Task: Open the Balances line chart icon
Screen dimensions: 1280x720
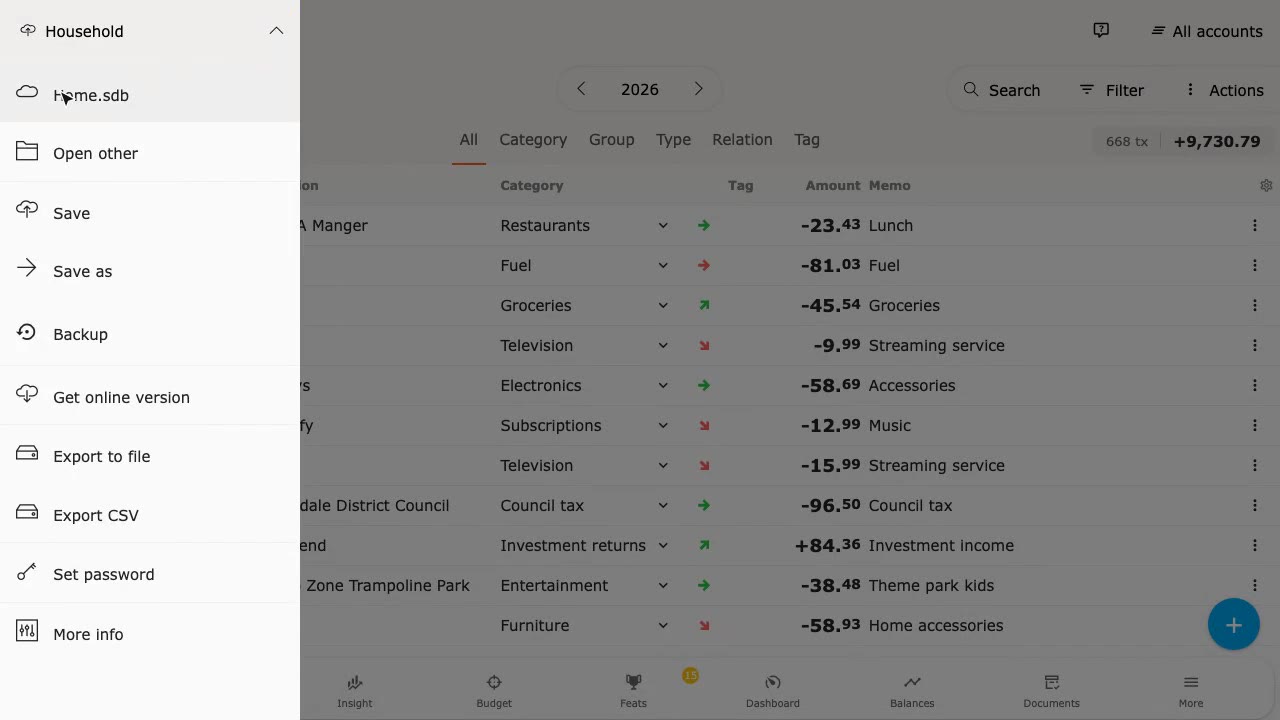Action: [912, 682]
